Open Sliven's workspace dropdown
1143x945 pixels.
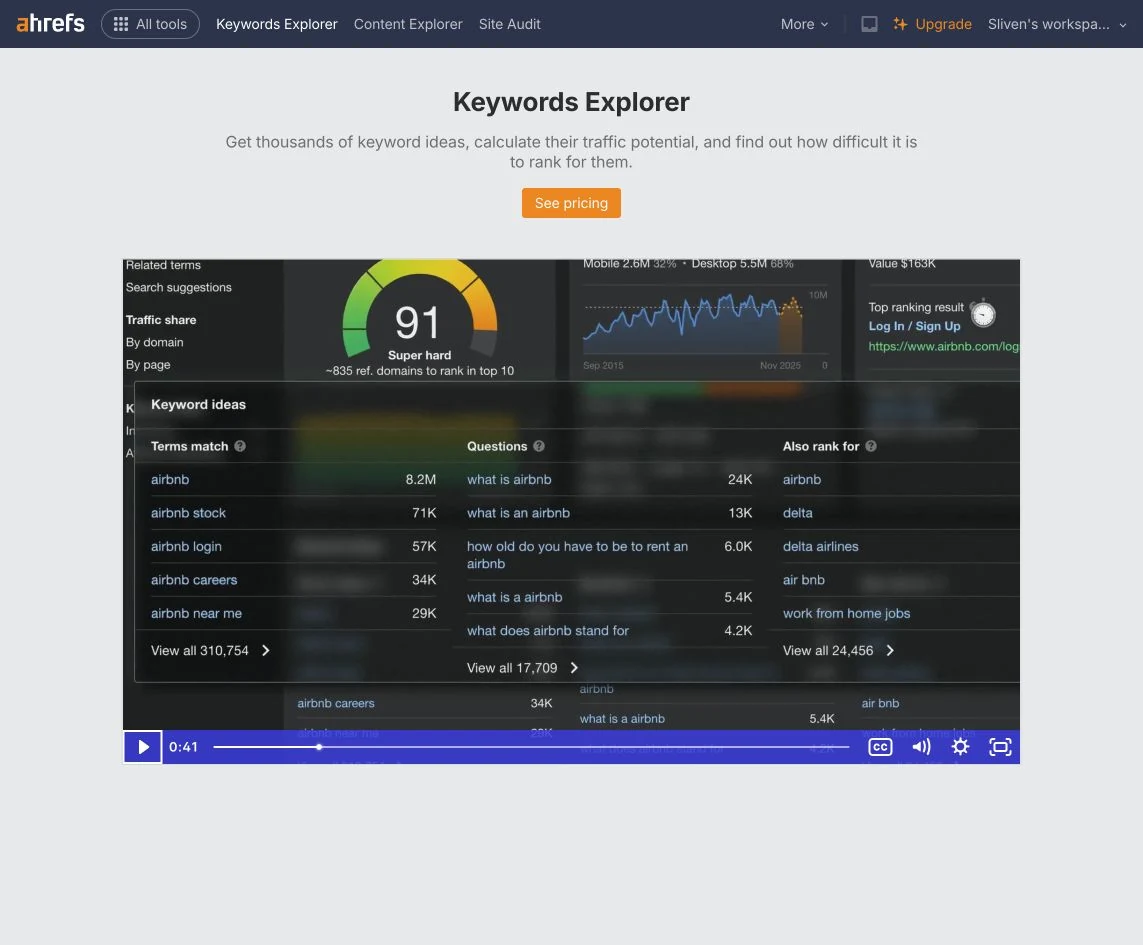coord(1057,24)
